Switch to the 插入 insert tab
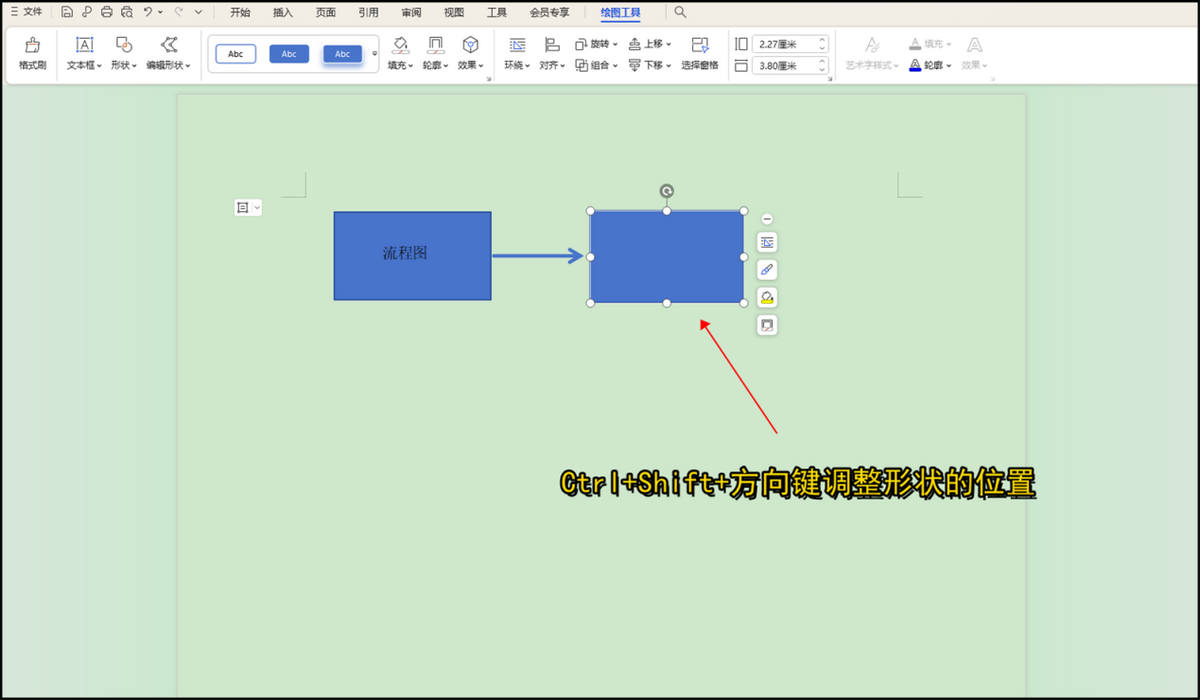This screenshot has height=700, width=1200. coord(283,13)
